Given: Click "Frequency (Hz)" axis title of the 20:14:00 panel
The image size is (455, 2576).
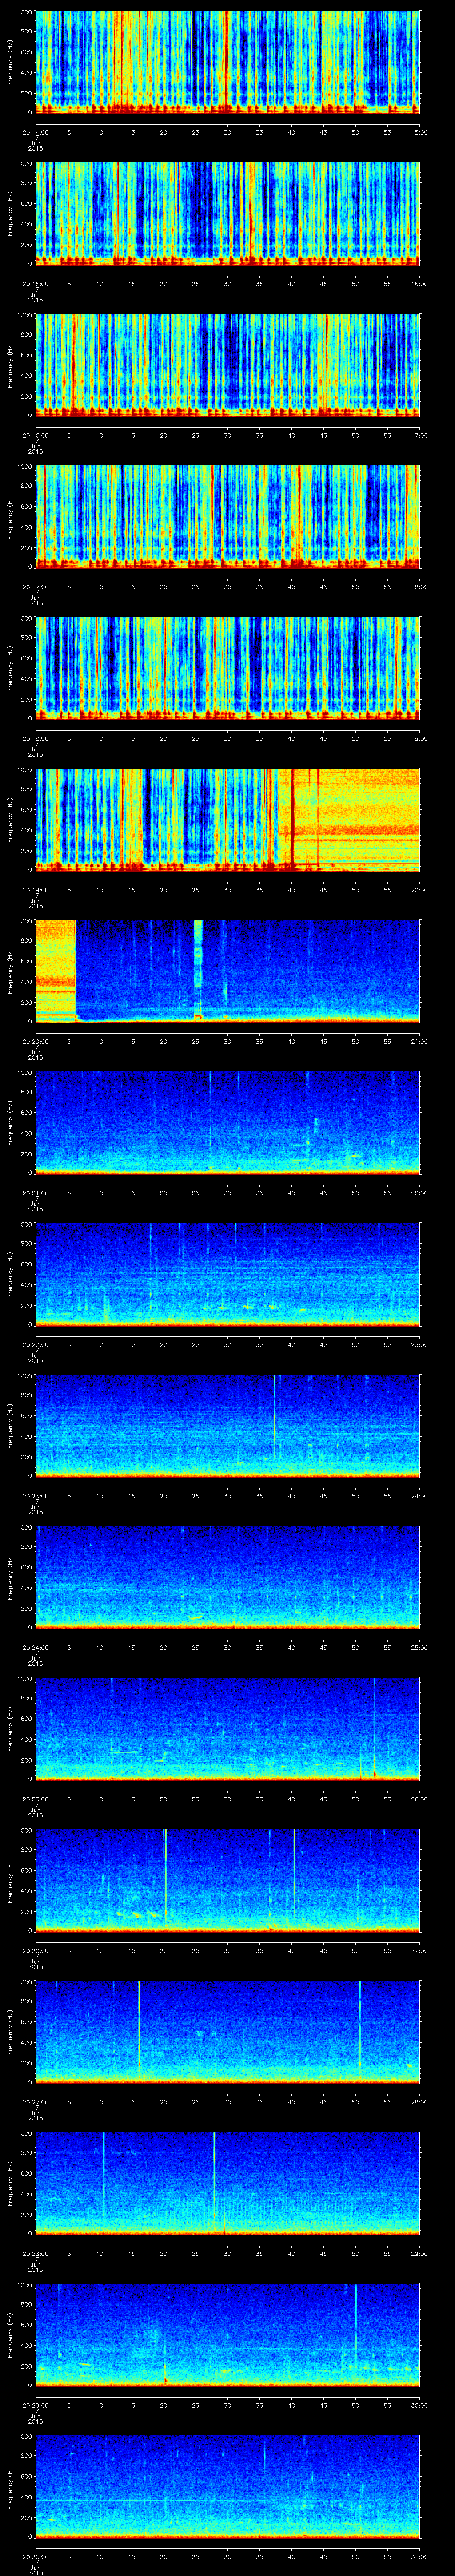Looking at the screenshot, I should point(10,62).
